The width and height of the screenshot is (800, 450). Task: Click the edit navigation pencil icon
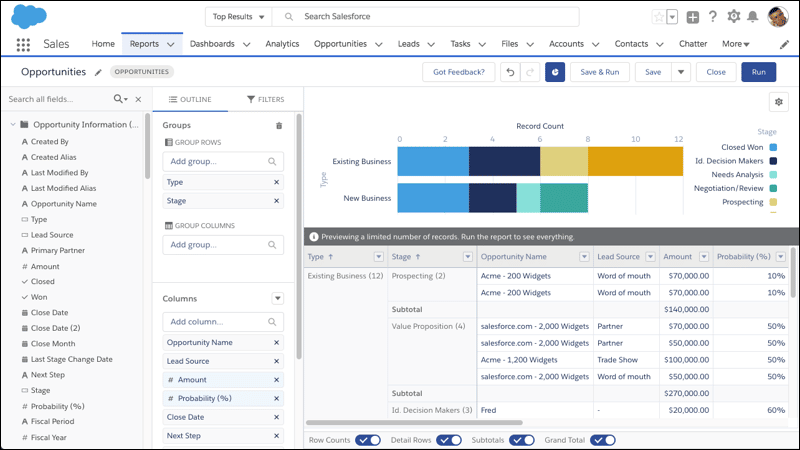coord(784,45)
